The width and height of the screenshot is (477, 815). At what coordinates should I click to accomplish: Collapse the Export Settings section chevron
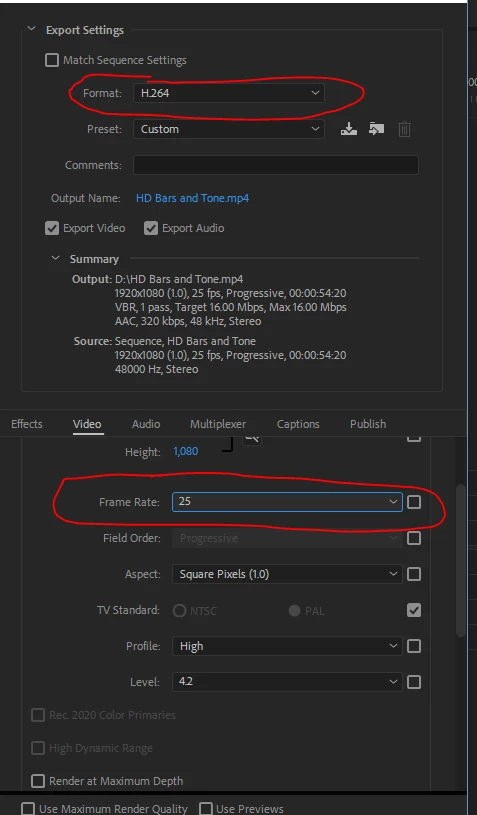(x=32, y=30)
